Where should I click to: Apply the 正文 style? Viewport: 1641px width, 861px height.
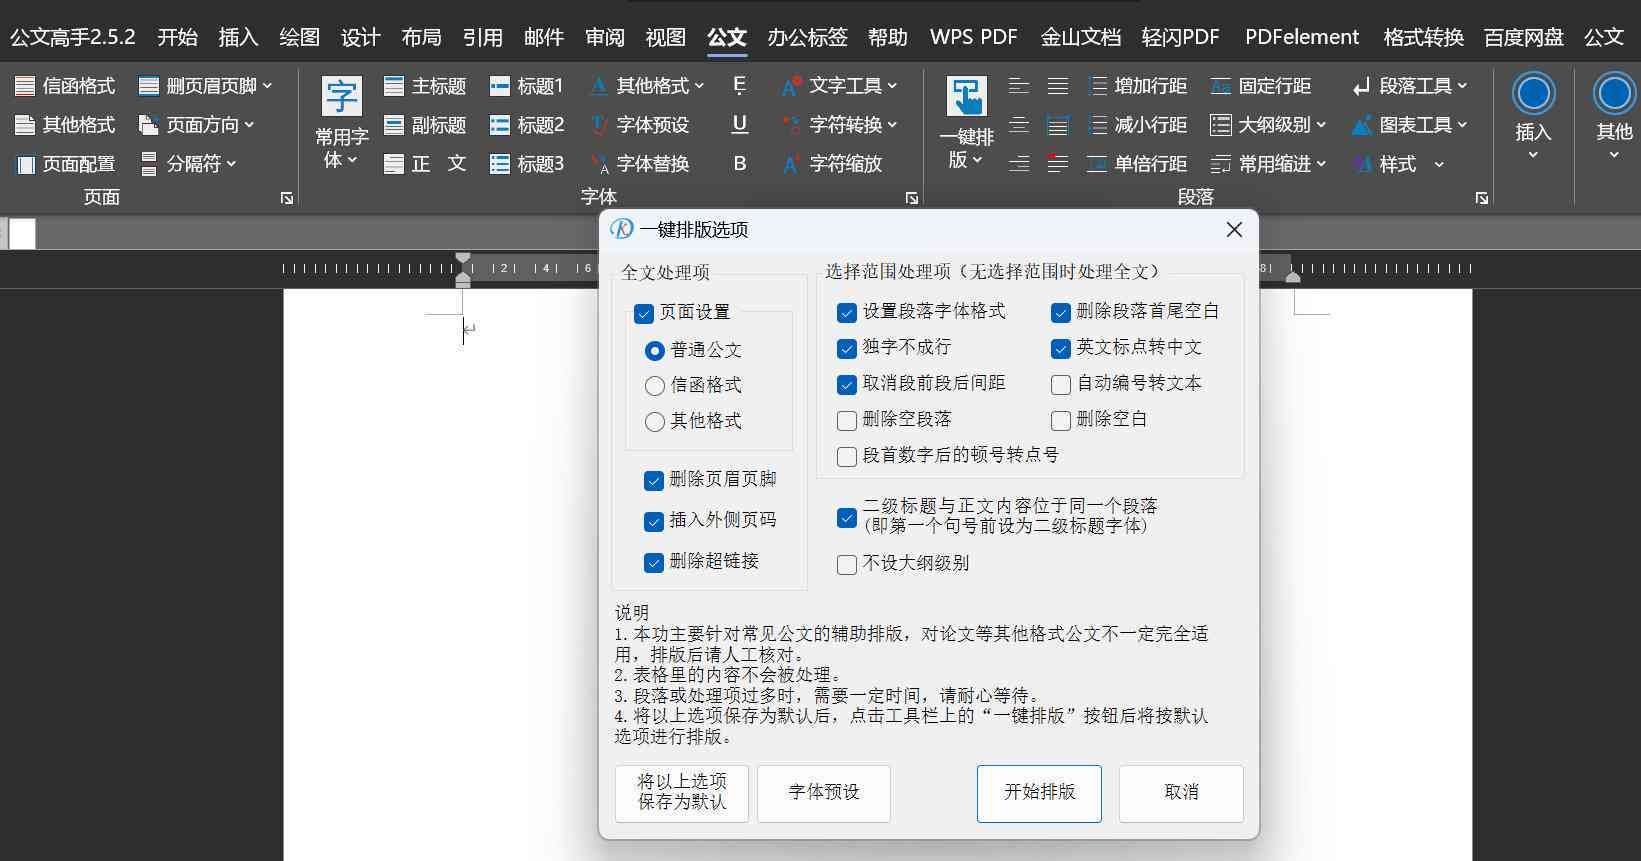(425, 164)
